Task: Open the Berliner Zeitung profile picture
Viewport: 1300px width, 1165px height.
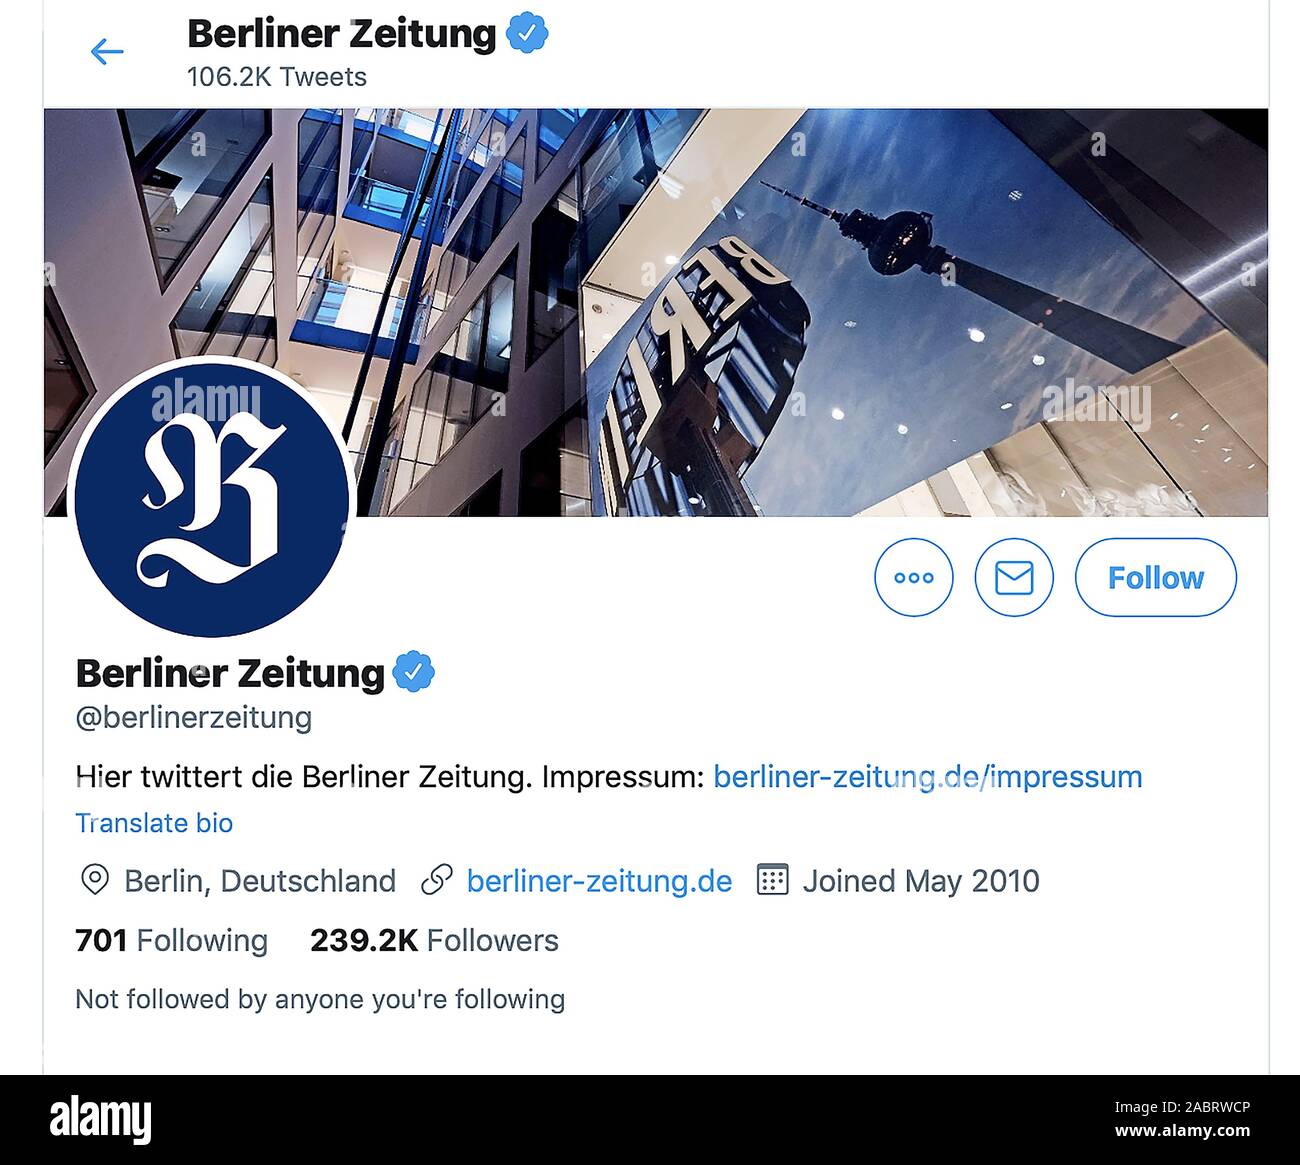Action: (212, 499)
